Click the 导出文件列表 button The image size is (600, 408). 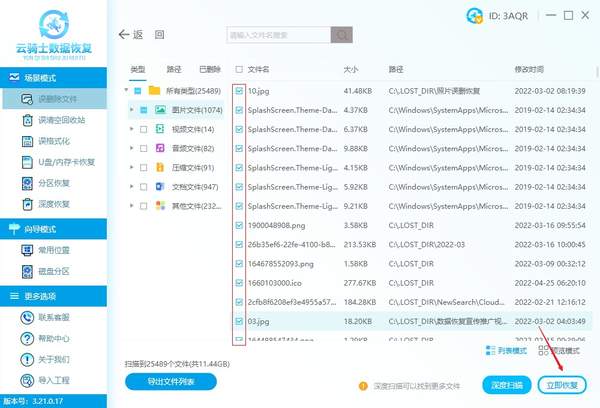[x=171, y=382]
